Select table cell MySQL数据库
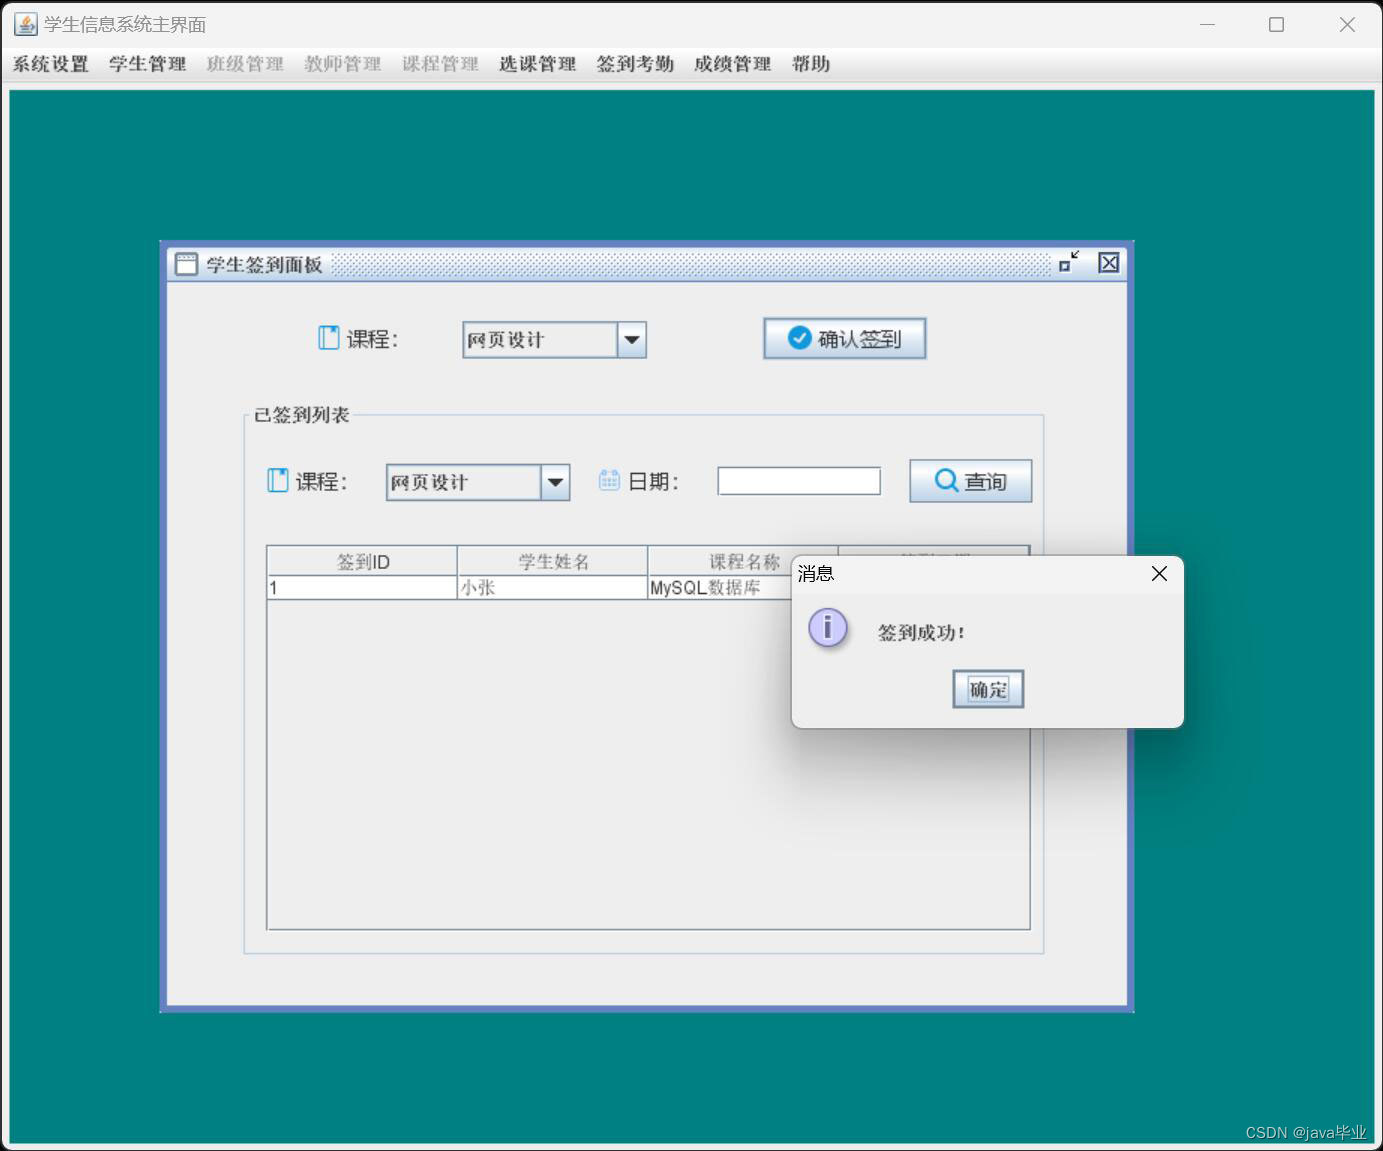The height and width of the screenshot is (1151, 1383). pos(719,588)
